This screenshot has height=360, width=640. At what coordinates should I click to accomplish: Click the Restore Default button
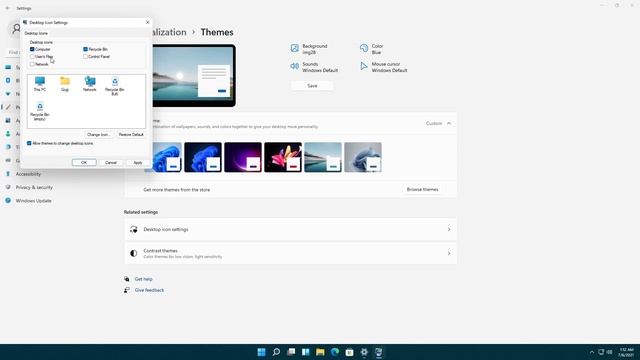(131, 134)
